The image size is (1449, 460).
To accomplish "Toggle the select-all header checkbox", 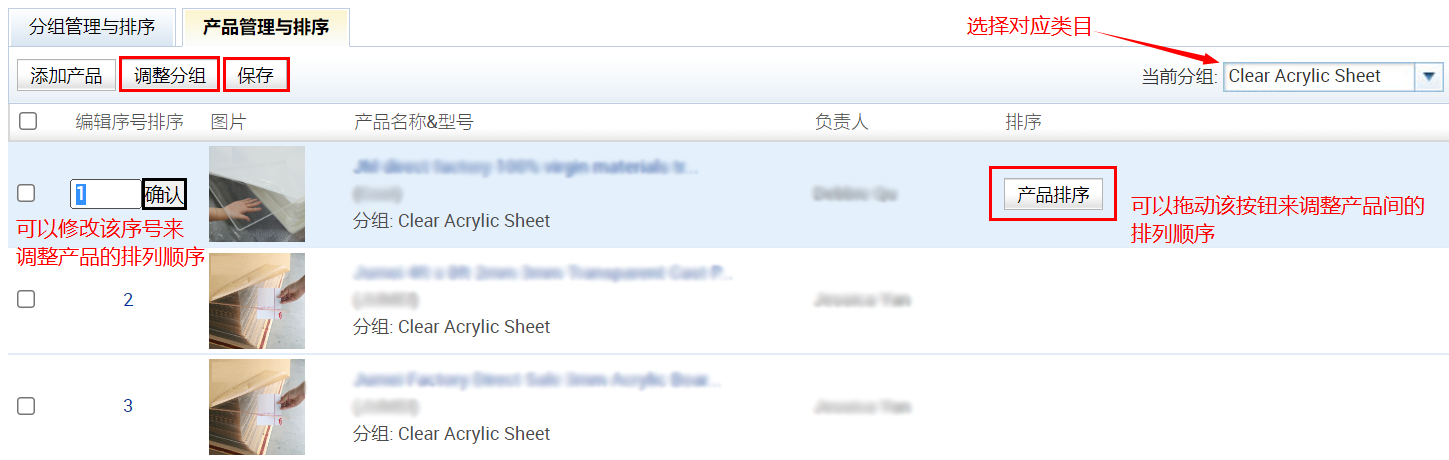I will tap(28, 121).
